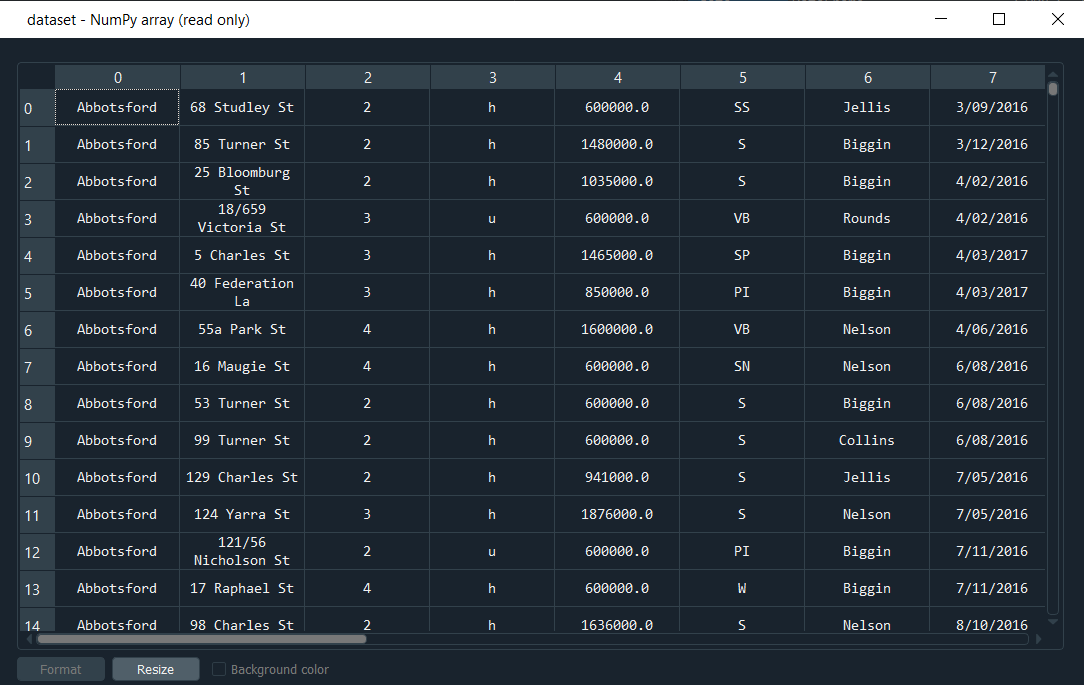Enable the Background color checkbox
The image size is (1084, 685).
tap(219, 669)
